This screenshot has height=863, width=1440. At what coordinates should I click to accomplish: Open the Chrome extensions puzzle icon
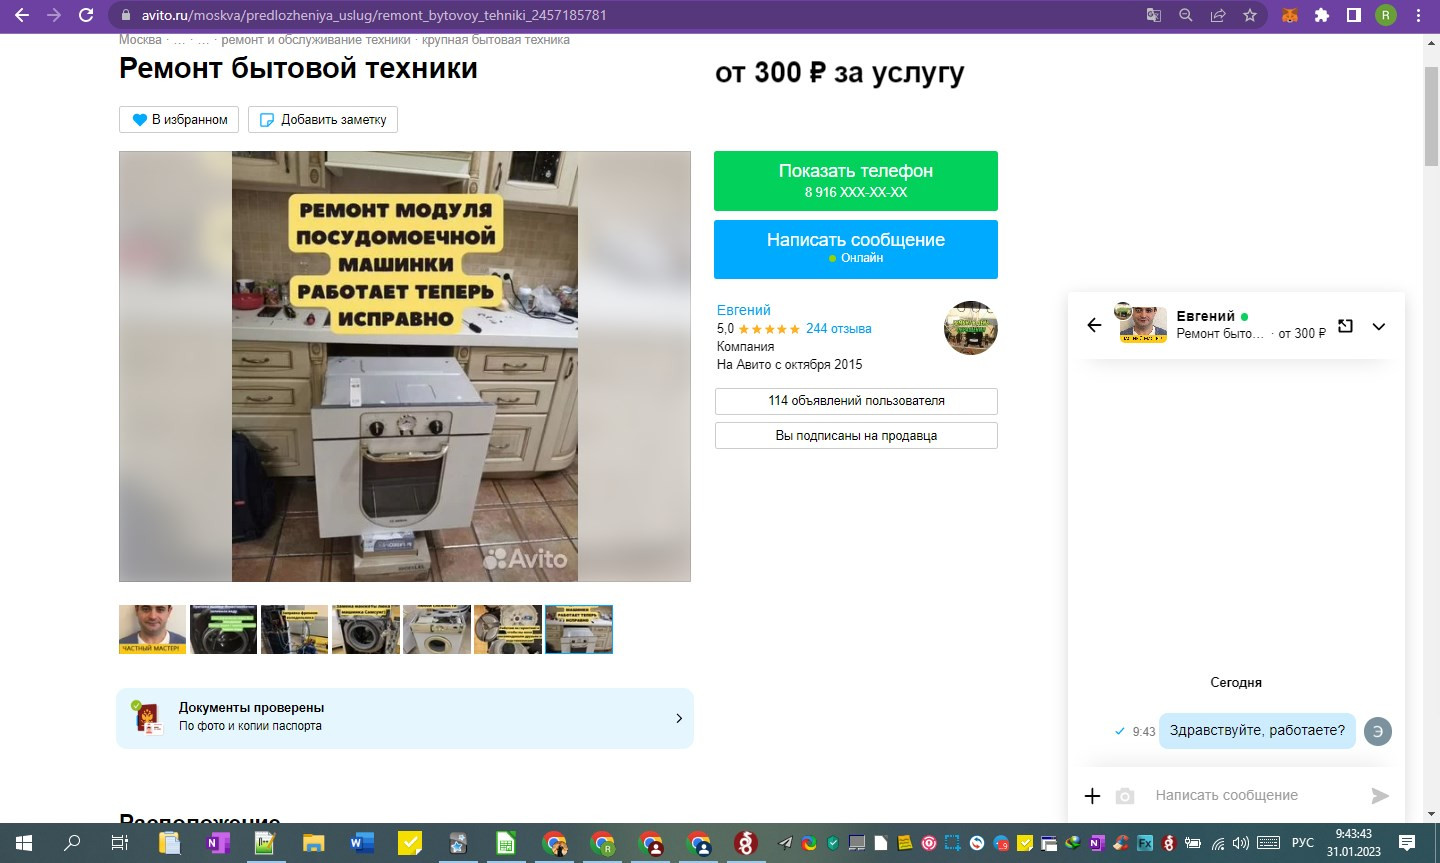[1322, 15]
